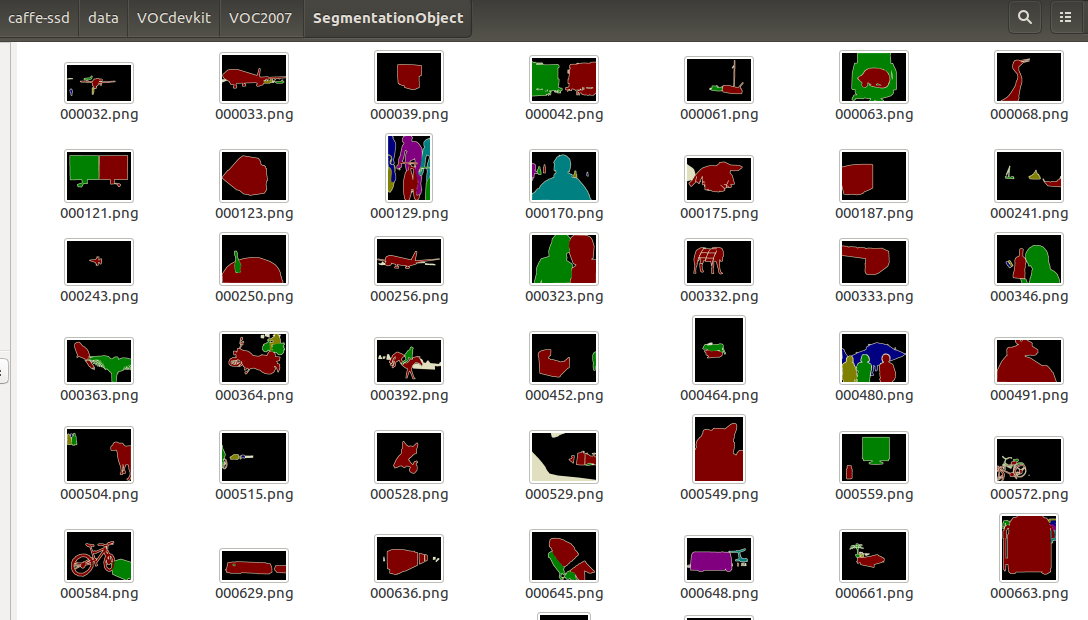
Task: Click the 000549.png thumbnail
Action: (719, 449)
